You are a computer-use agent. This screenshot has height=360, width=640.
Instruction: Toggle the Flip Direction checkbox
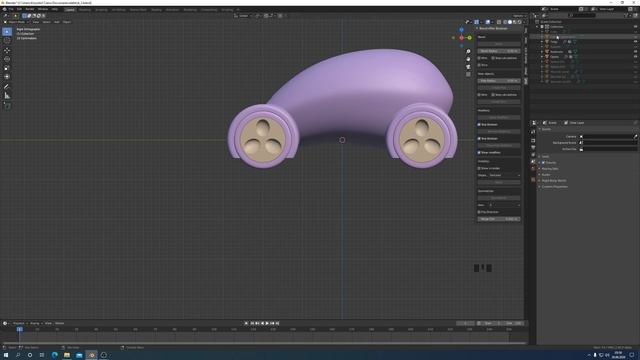pyautogui.click(x=479, y=212)
